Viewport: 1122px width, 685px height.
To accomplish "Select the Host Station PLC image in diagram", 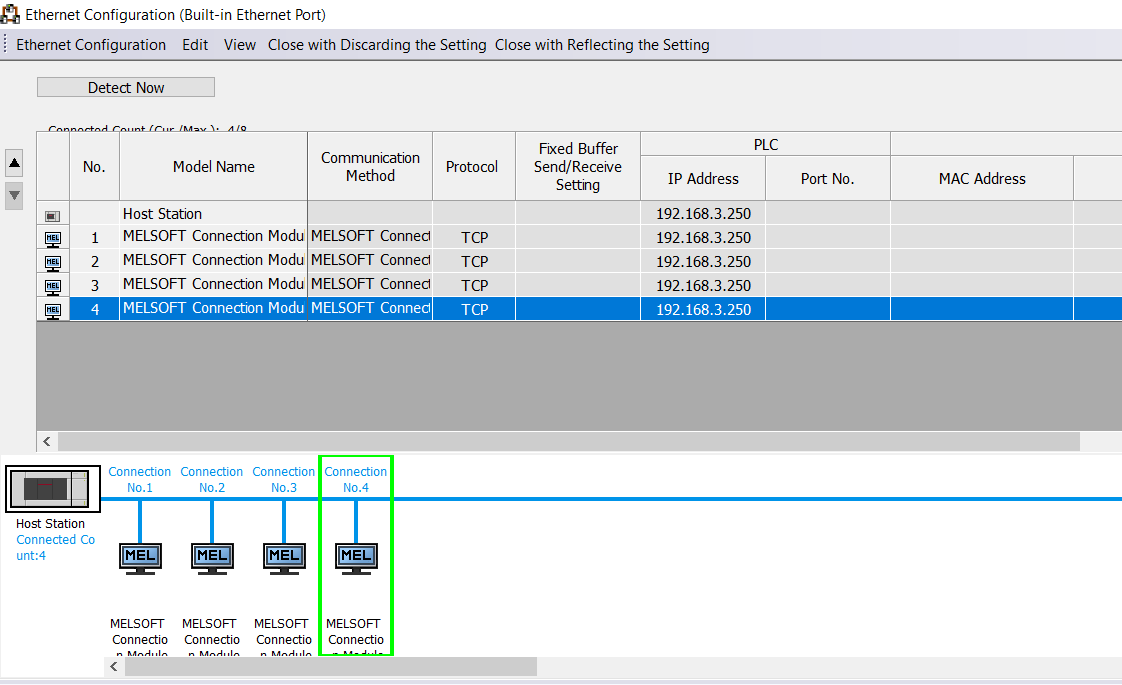I will pos(53,488).
